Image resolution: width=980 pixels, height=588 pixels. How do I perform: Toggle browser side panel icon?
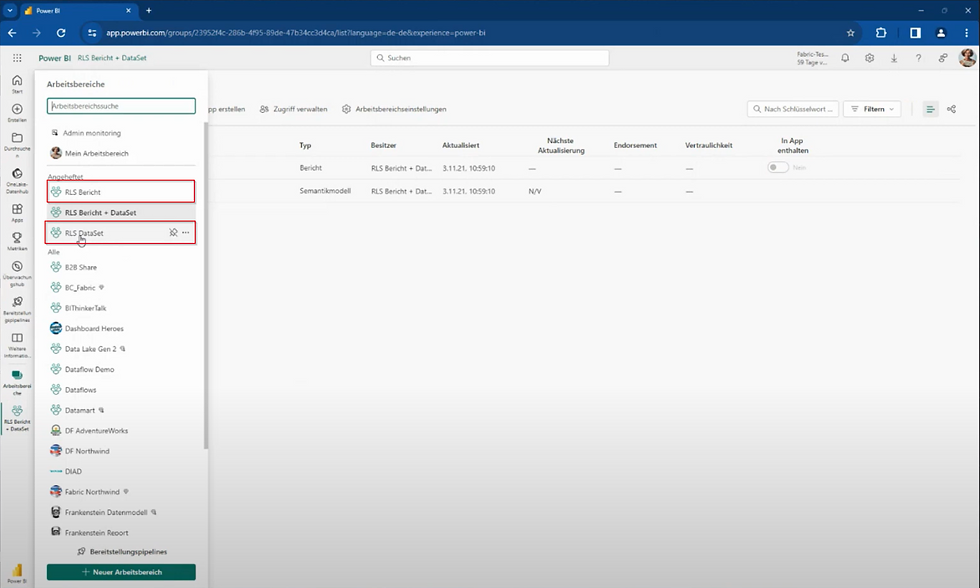click(915, 32)
